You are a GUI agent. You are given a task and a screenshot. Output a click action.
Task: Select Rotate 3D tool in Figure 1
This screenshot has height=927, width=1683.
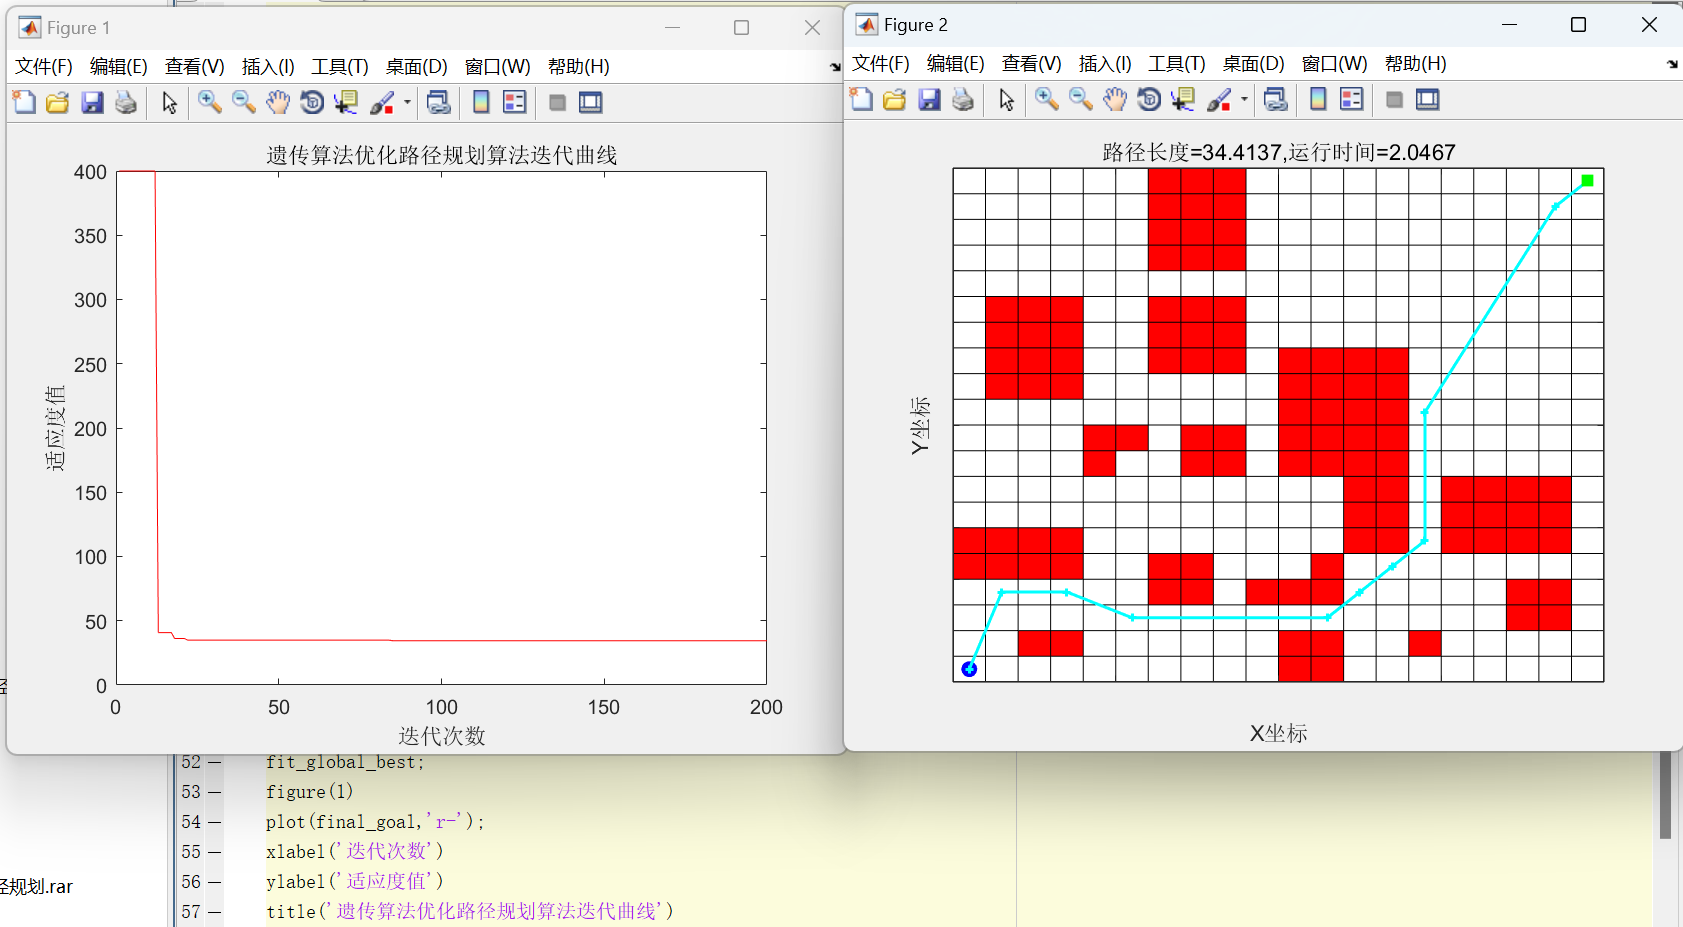(x=312, y=102)
